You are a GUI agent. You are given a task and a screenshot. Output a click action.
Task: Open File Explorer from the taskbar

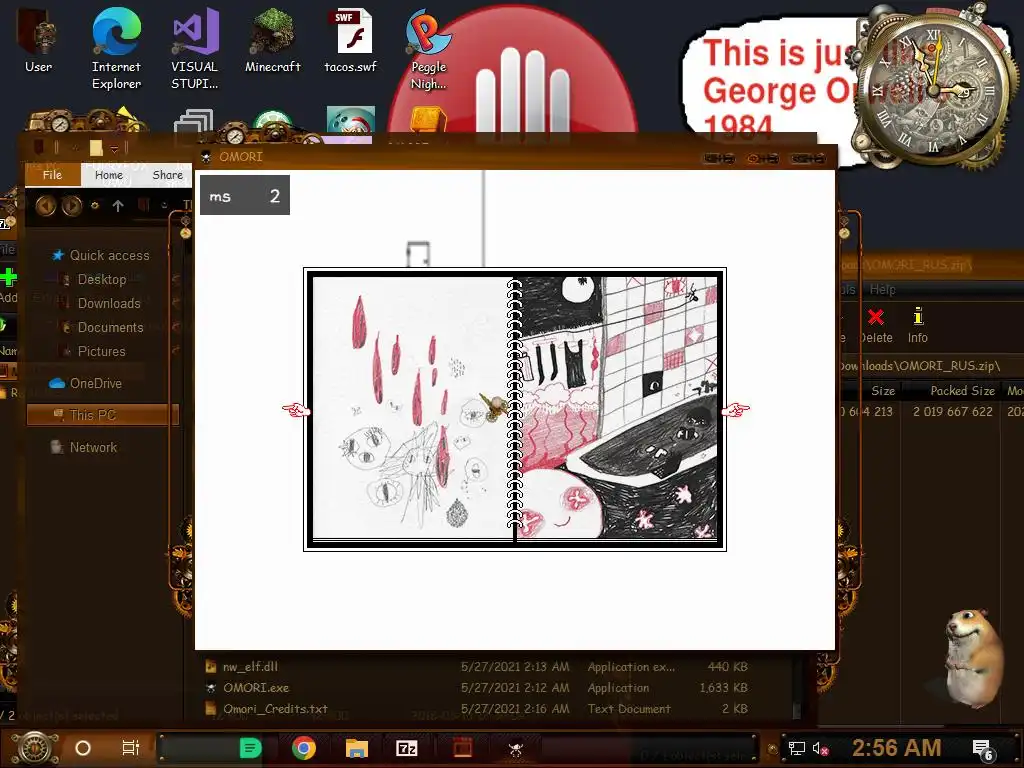click(357, 748)
